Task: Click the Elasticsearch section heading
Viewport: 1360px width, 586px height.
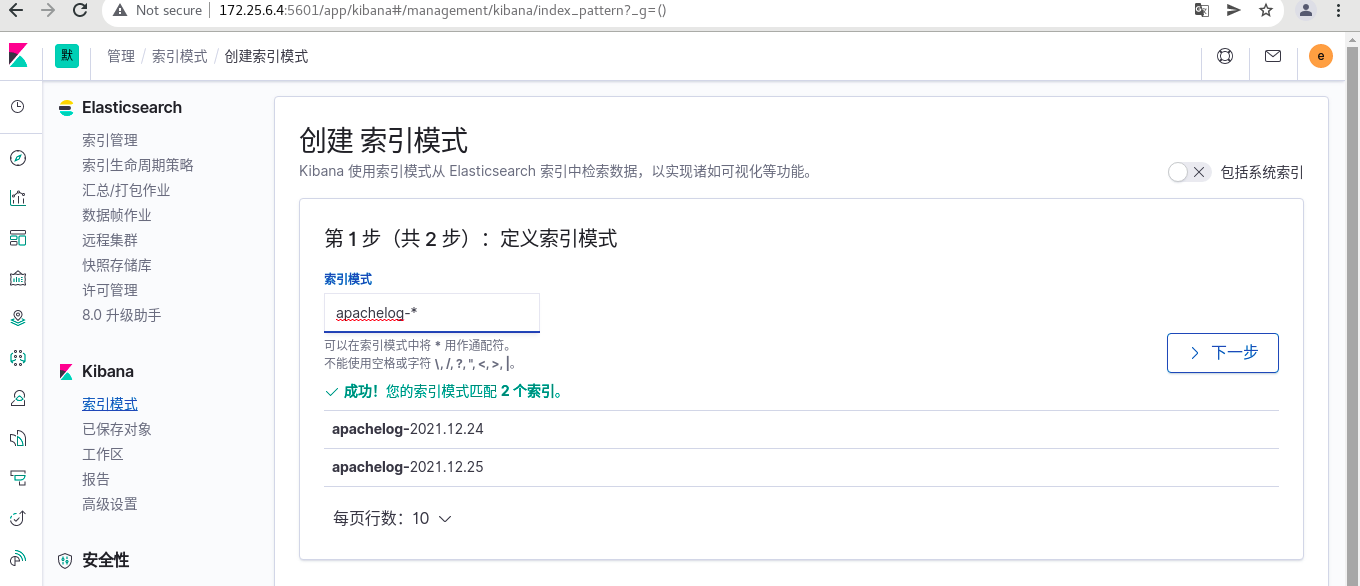Action: (132, 107)
